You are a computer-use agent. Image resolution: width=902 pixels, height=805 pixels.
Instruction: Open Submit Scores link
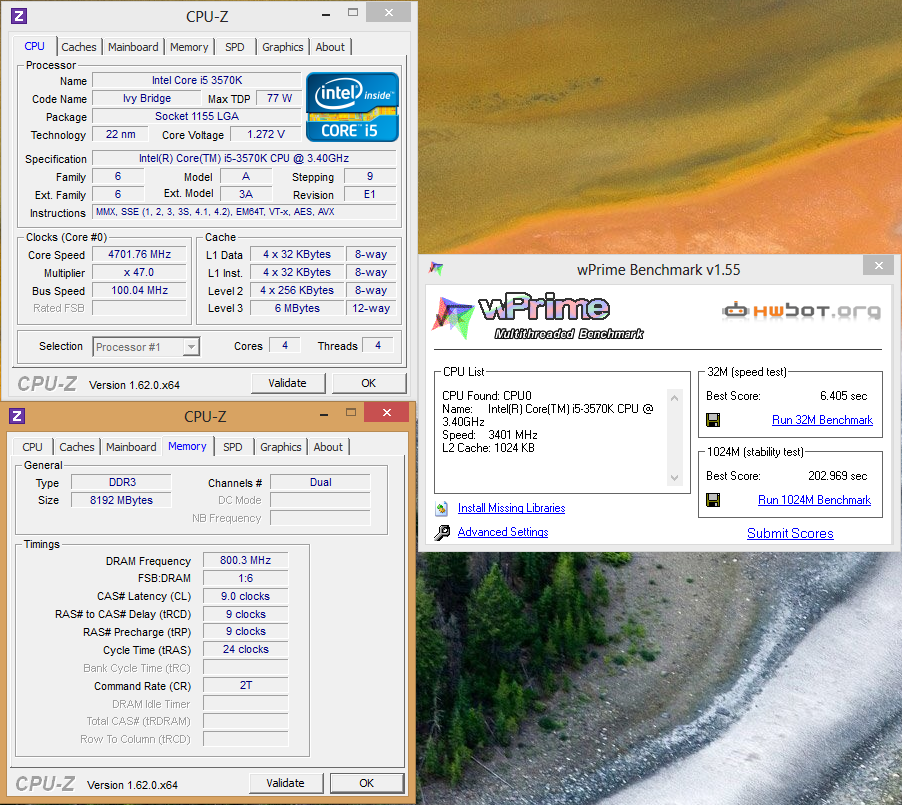790,533
